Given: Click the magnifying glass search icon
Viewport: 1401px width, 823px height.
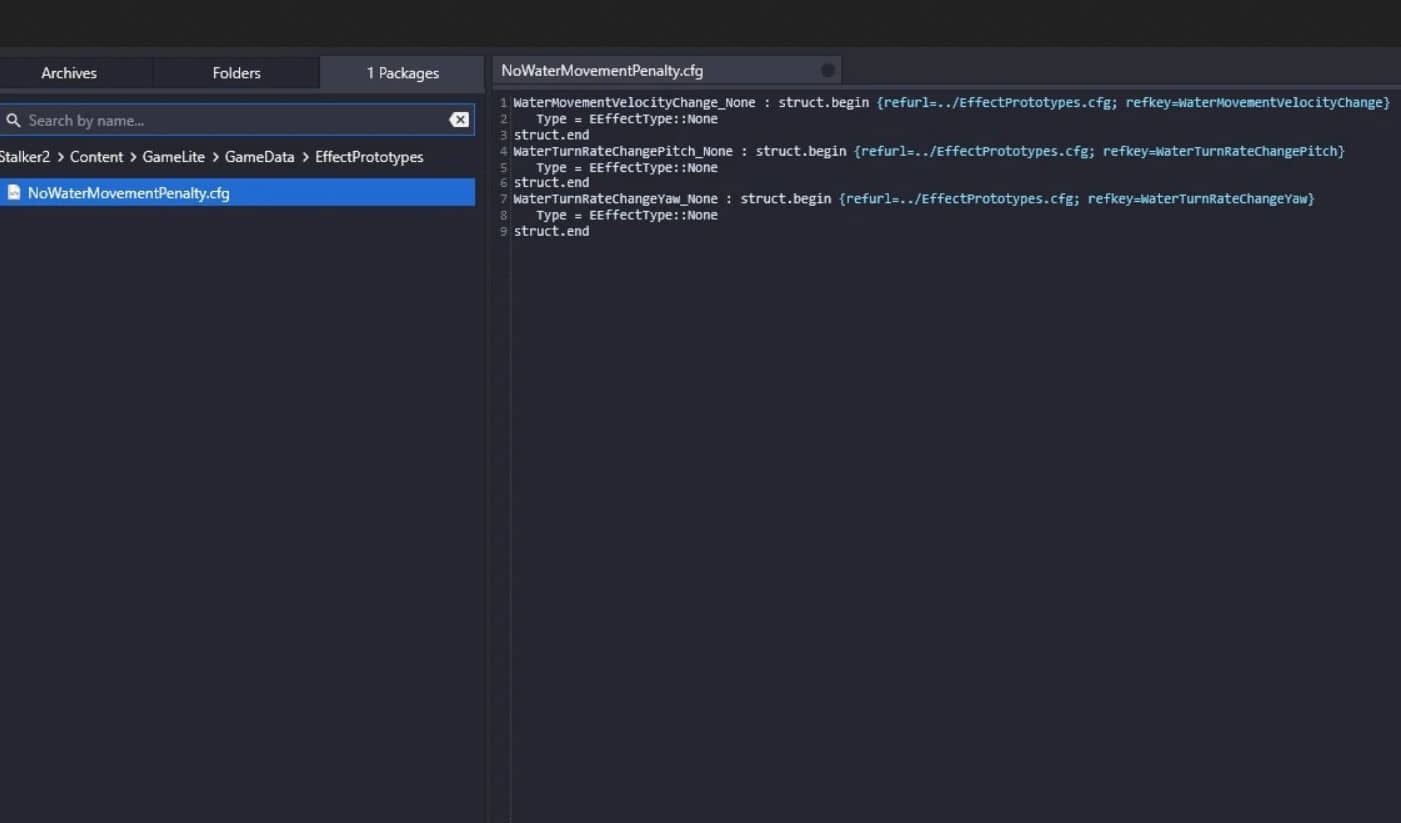Looking at the screenshot, I should click(x=13, y=120).
